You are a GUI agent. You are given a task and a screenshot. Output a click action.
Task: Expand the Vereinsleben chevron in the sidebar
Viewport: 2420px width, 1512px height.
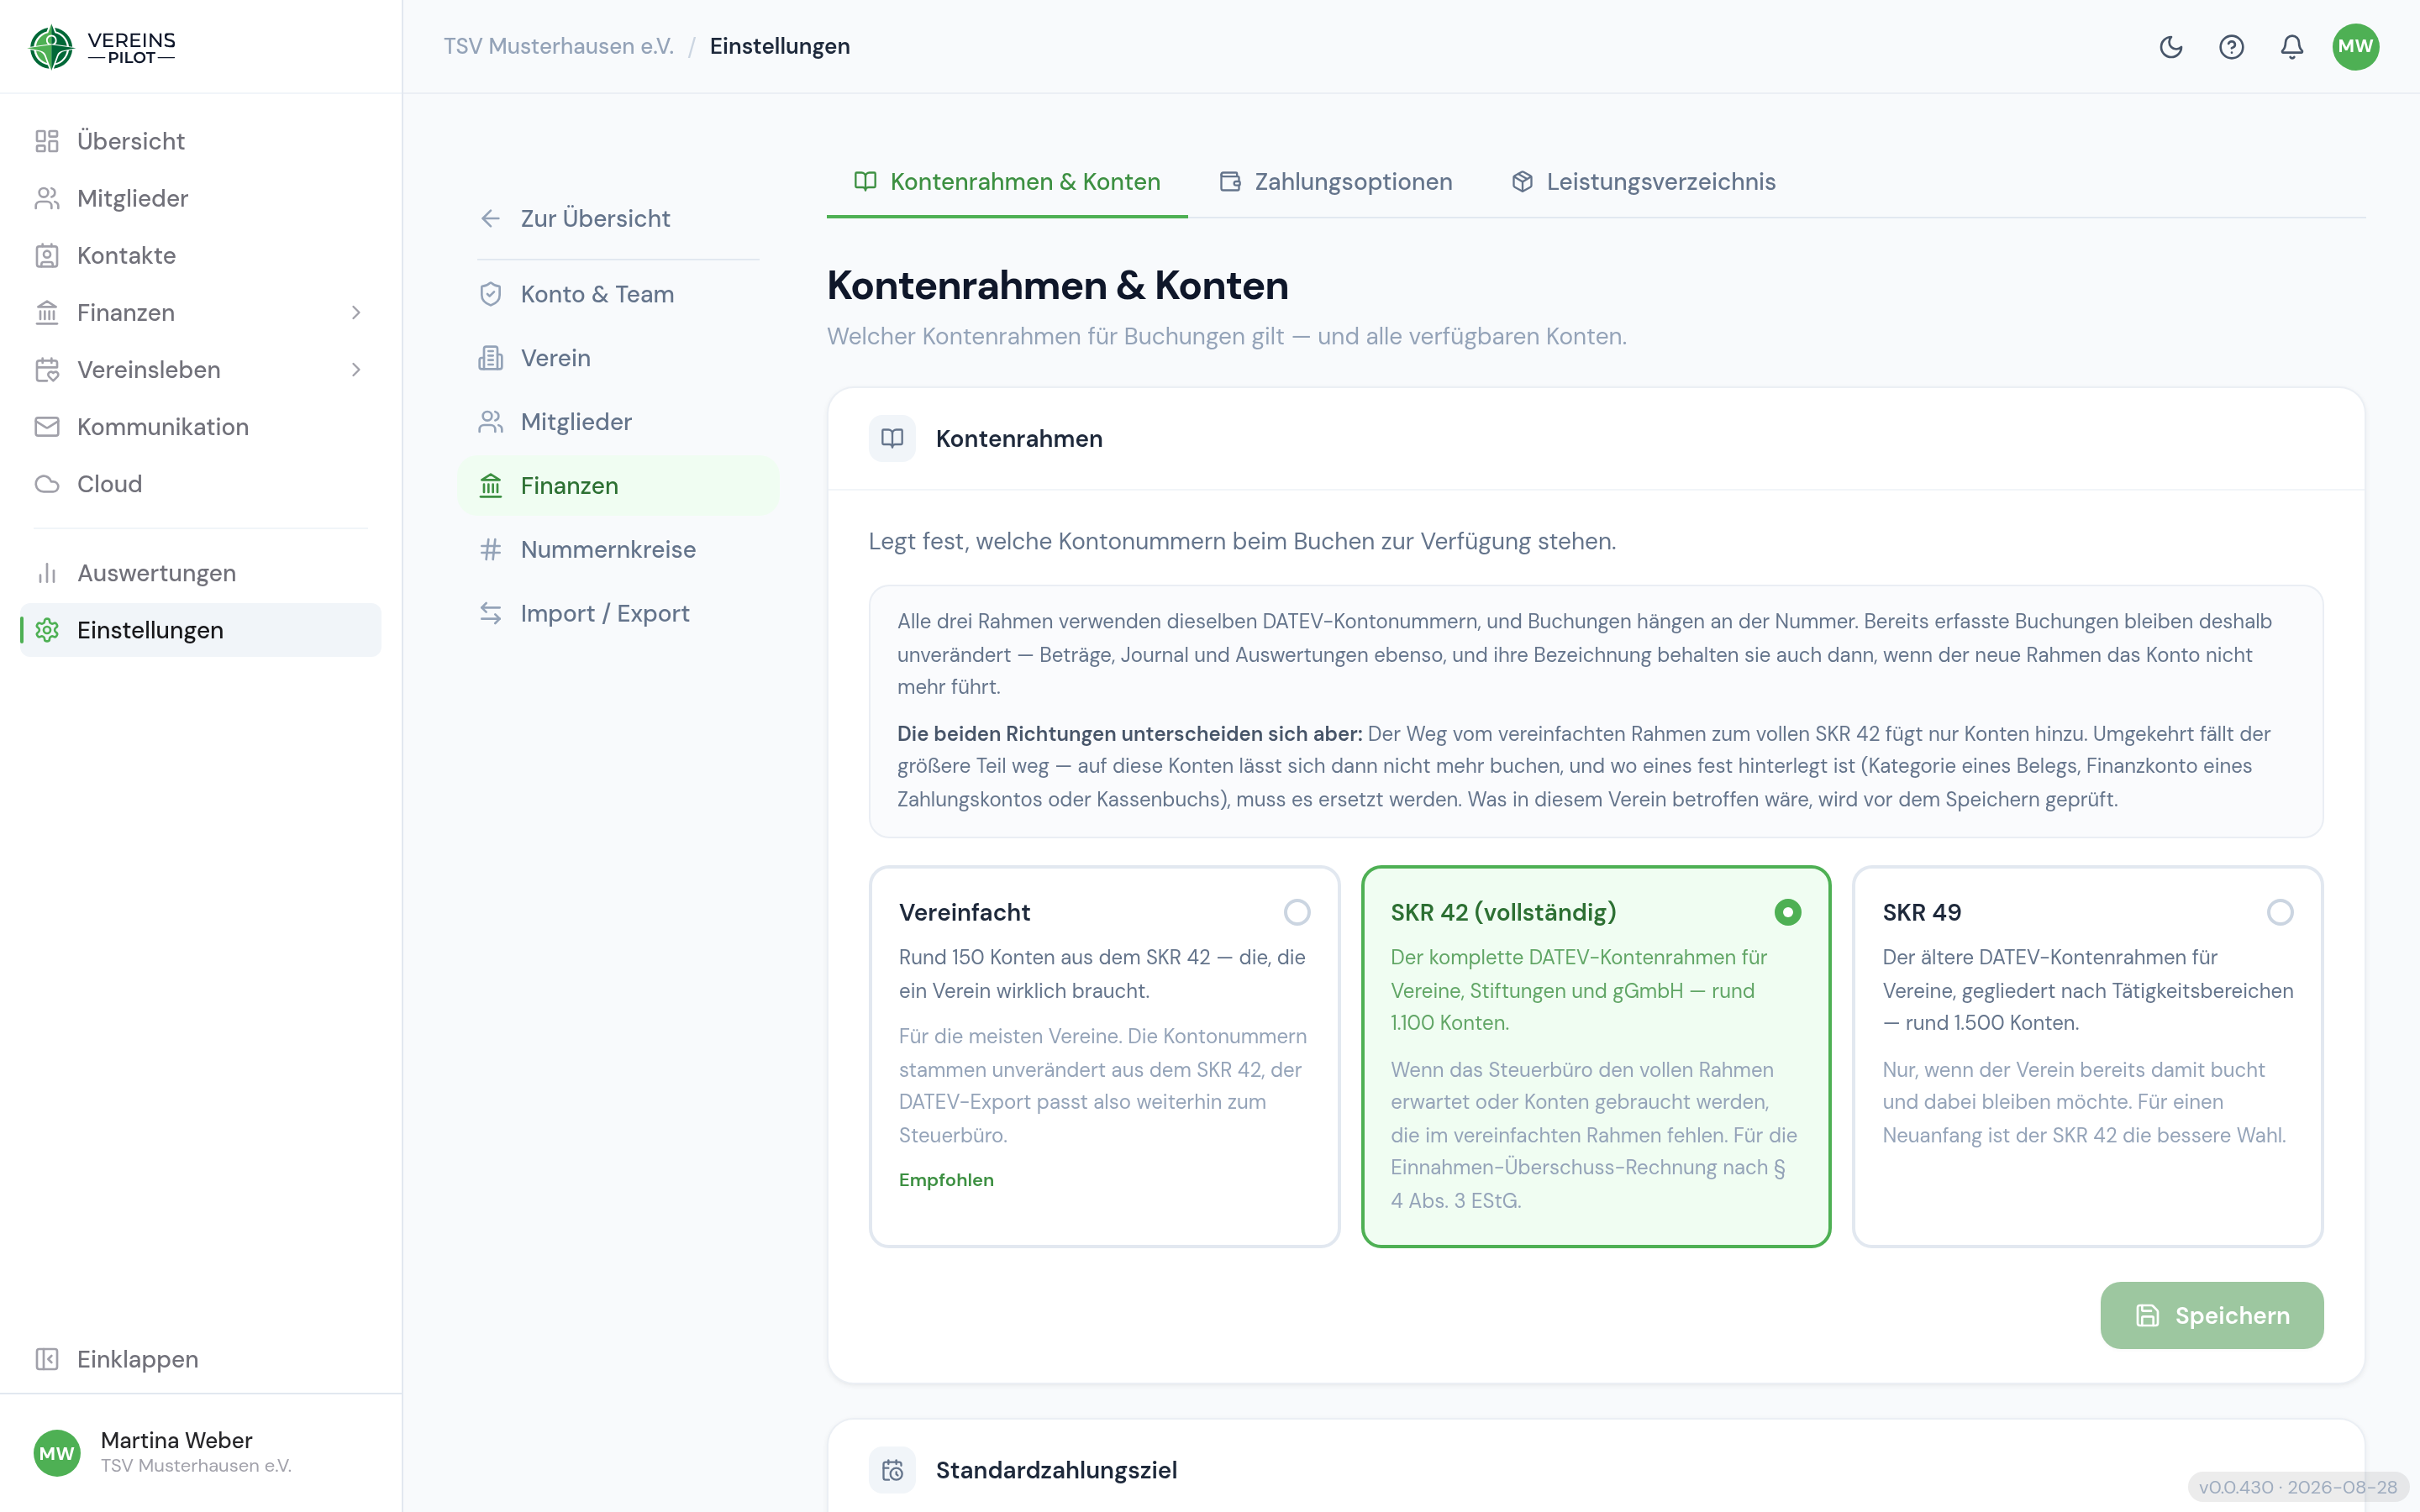[x=356, y=370]
